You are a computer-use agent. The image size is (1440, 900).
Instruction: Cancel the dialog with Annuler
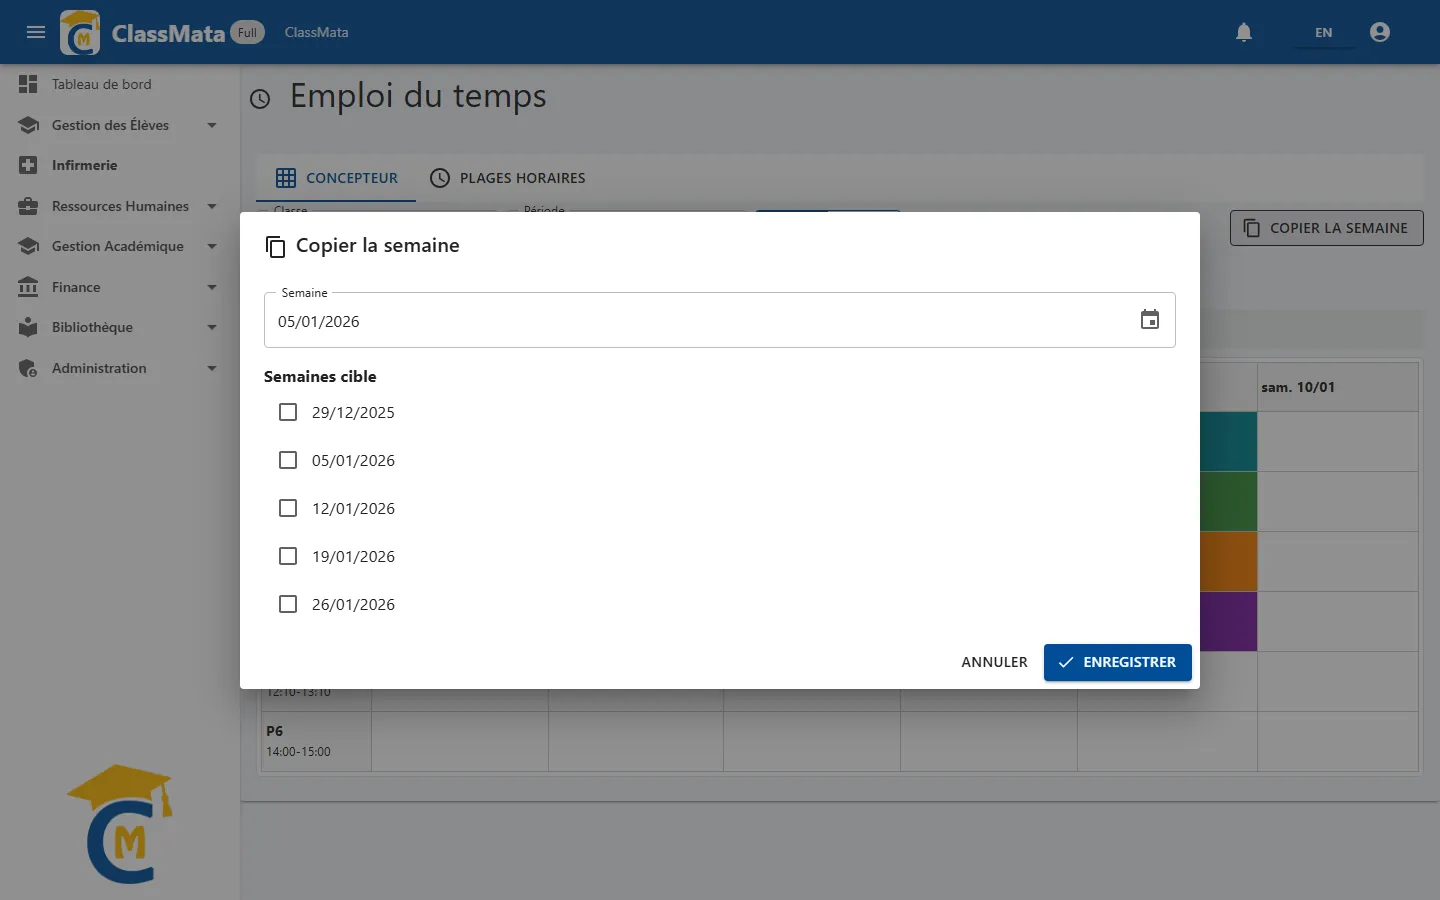[x=994, y=662]
